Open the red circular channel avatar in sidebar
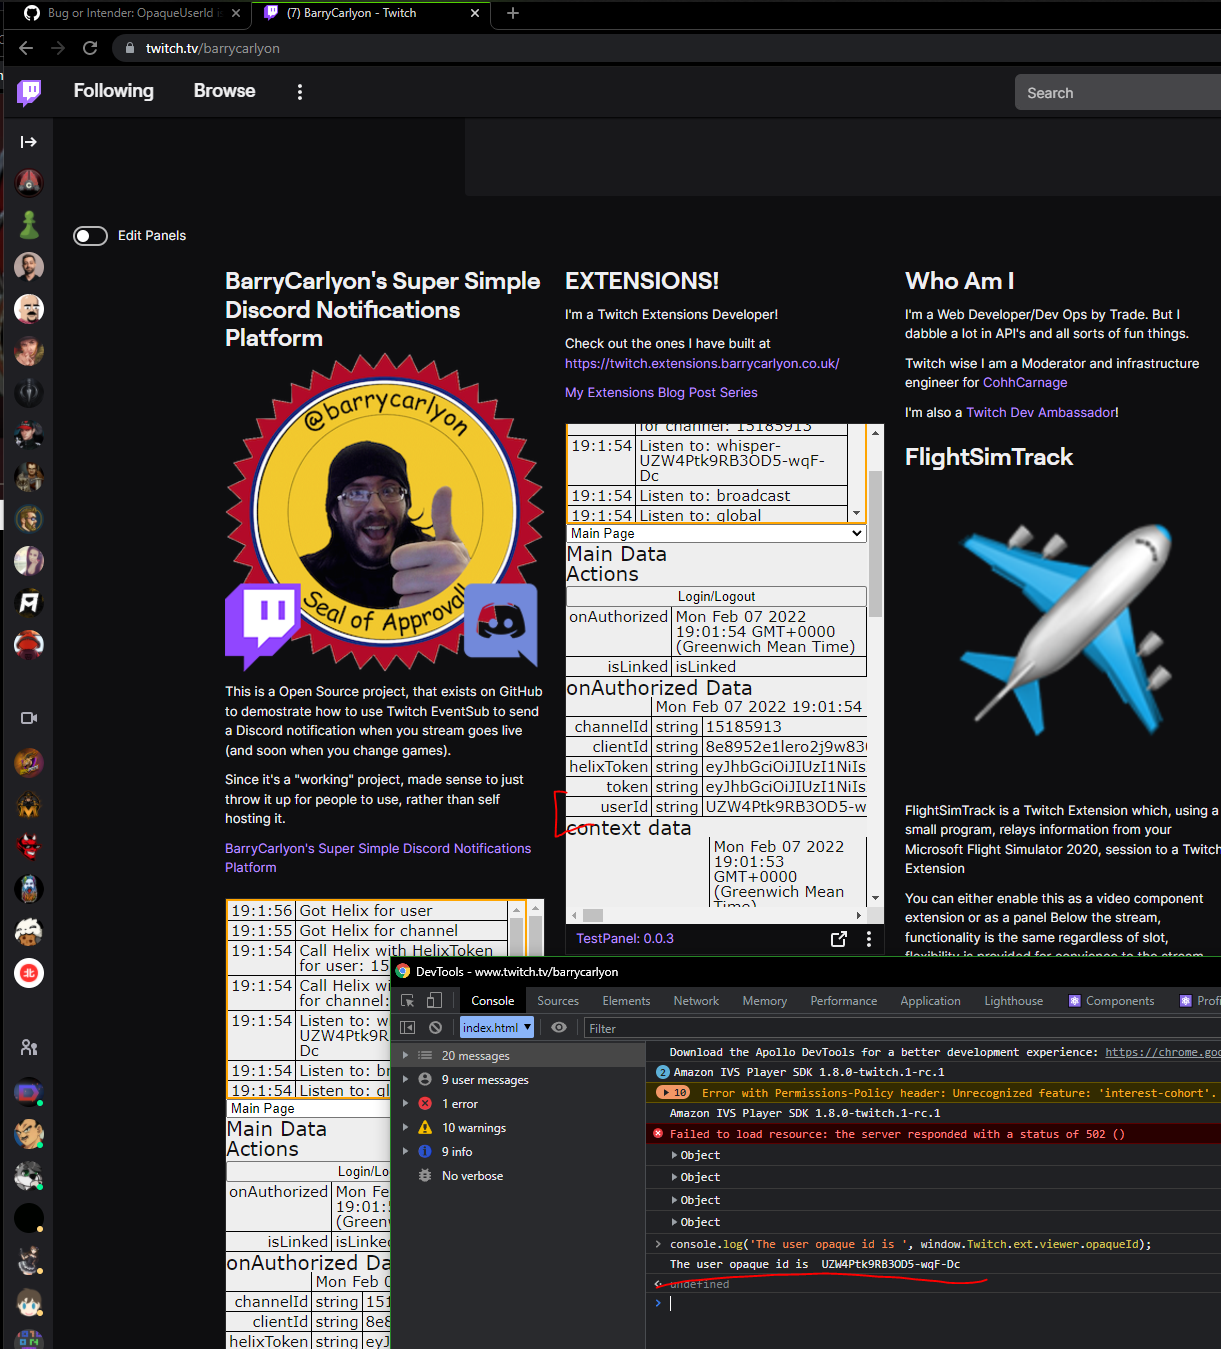Image resolution: width=1221 pixels, height=1349 pixels. pos(29,973)
